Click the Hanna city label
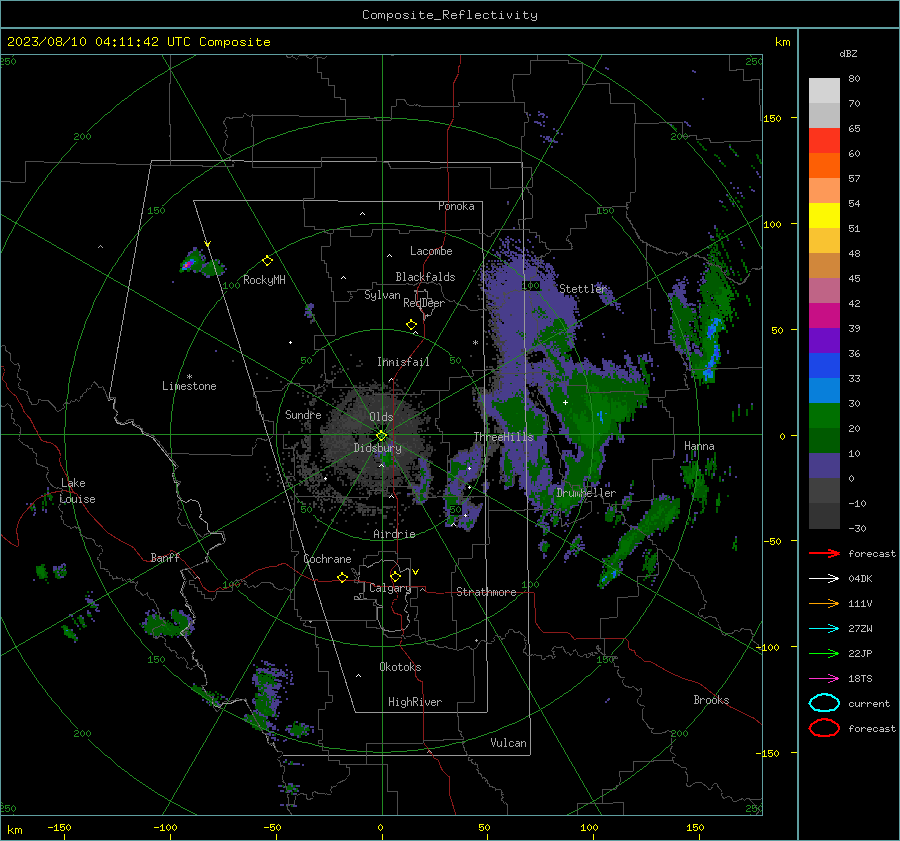This screenshot has width=900, height=841. [x=699, y=446]
